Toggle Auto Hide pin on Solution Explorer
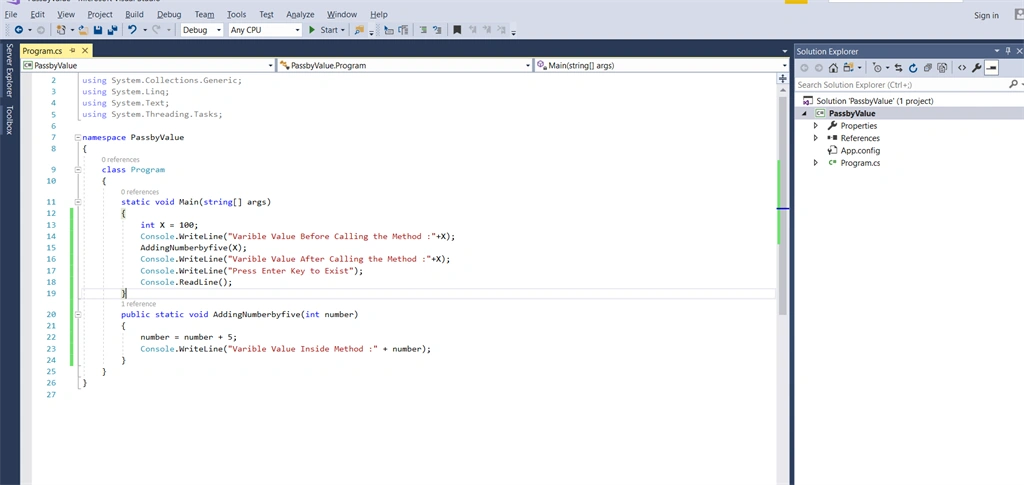This screenshot has height=485, width=1024. point(1009,51)
